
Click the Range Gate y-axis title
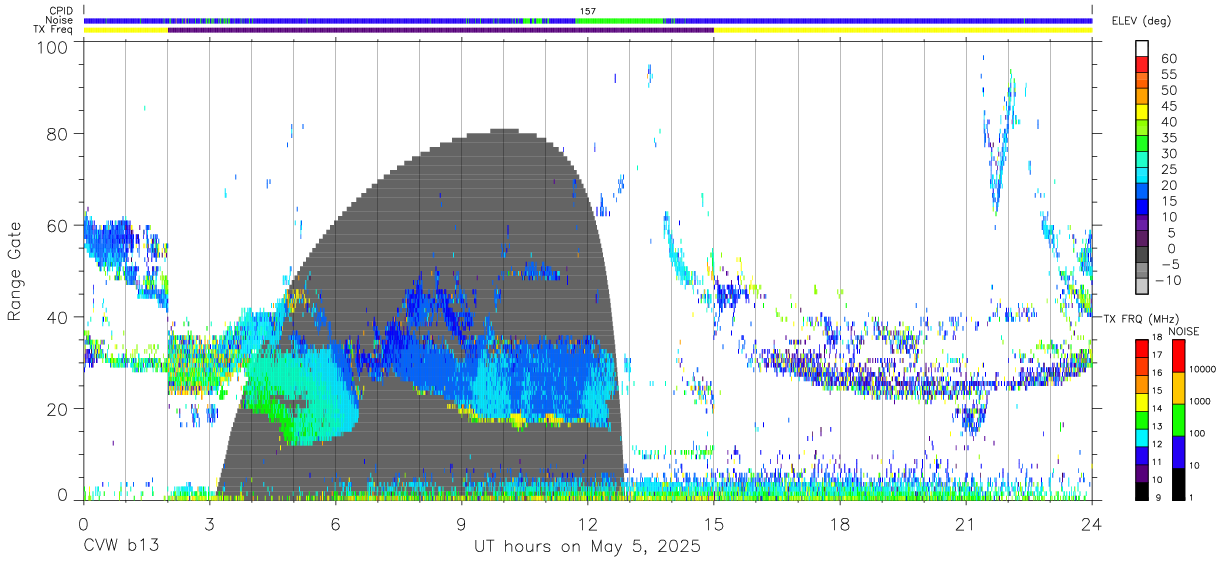click(x=14, y=271)
